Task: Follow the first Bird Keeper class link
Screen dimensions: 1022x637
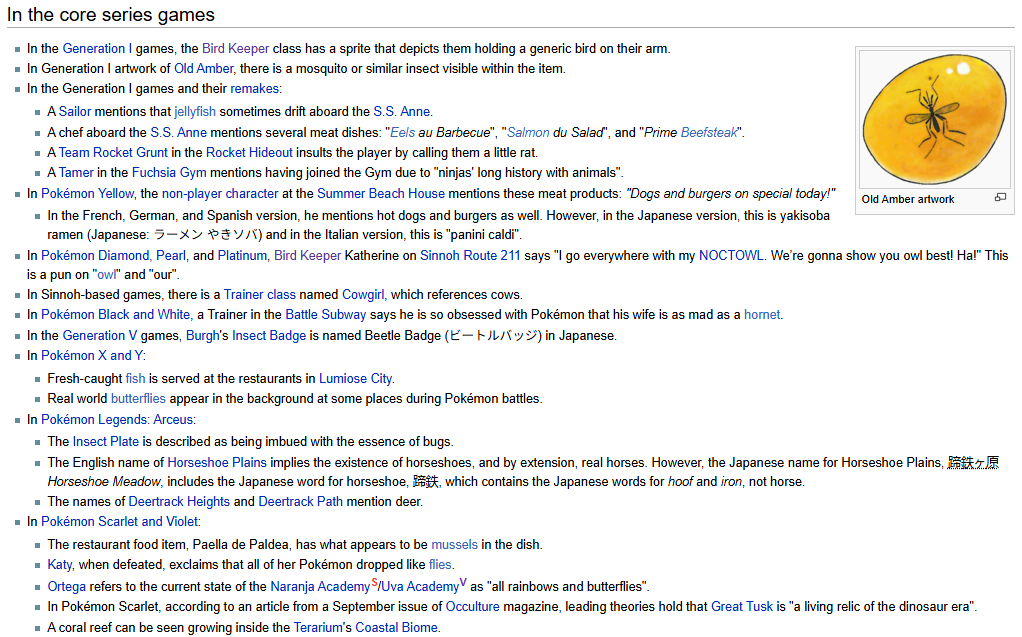Action: pyautogui.click(x=235, y=48)
